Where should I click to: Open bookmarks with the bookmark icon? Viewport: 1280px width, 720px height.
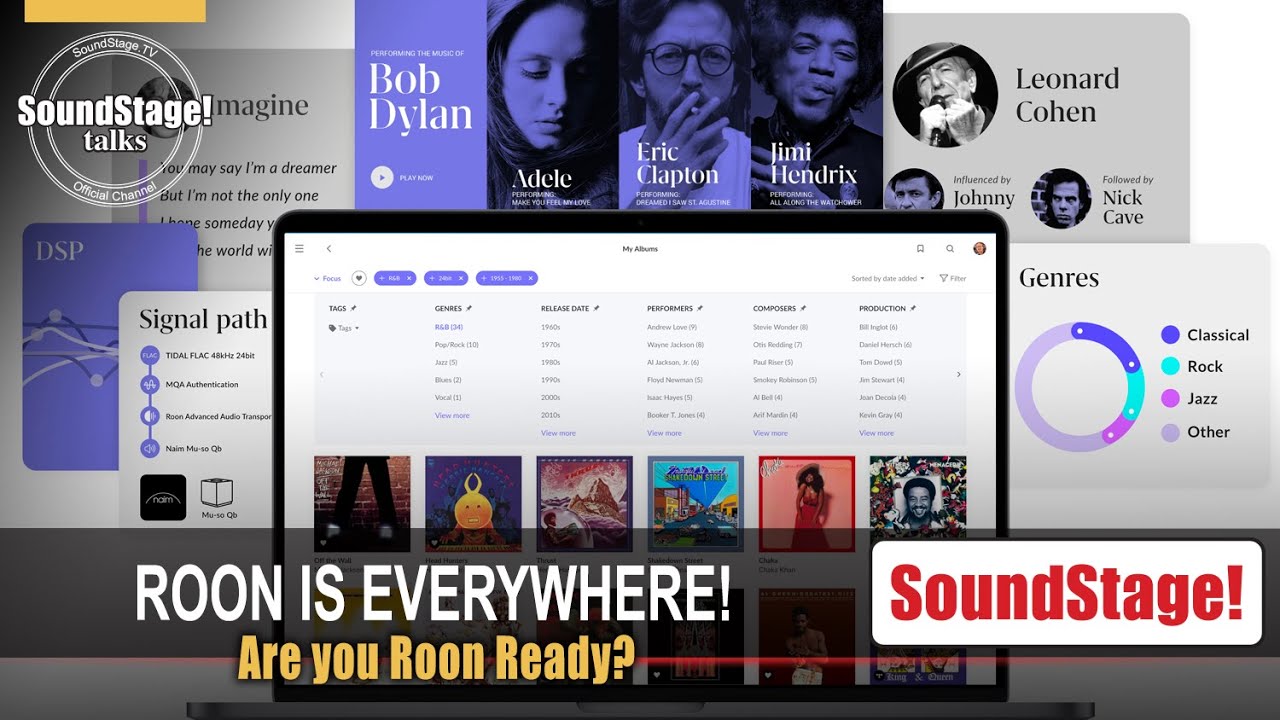(920, 248)
